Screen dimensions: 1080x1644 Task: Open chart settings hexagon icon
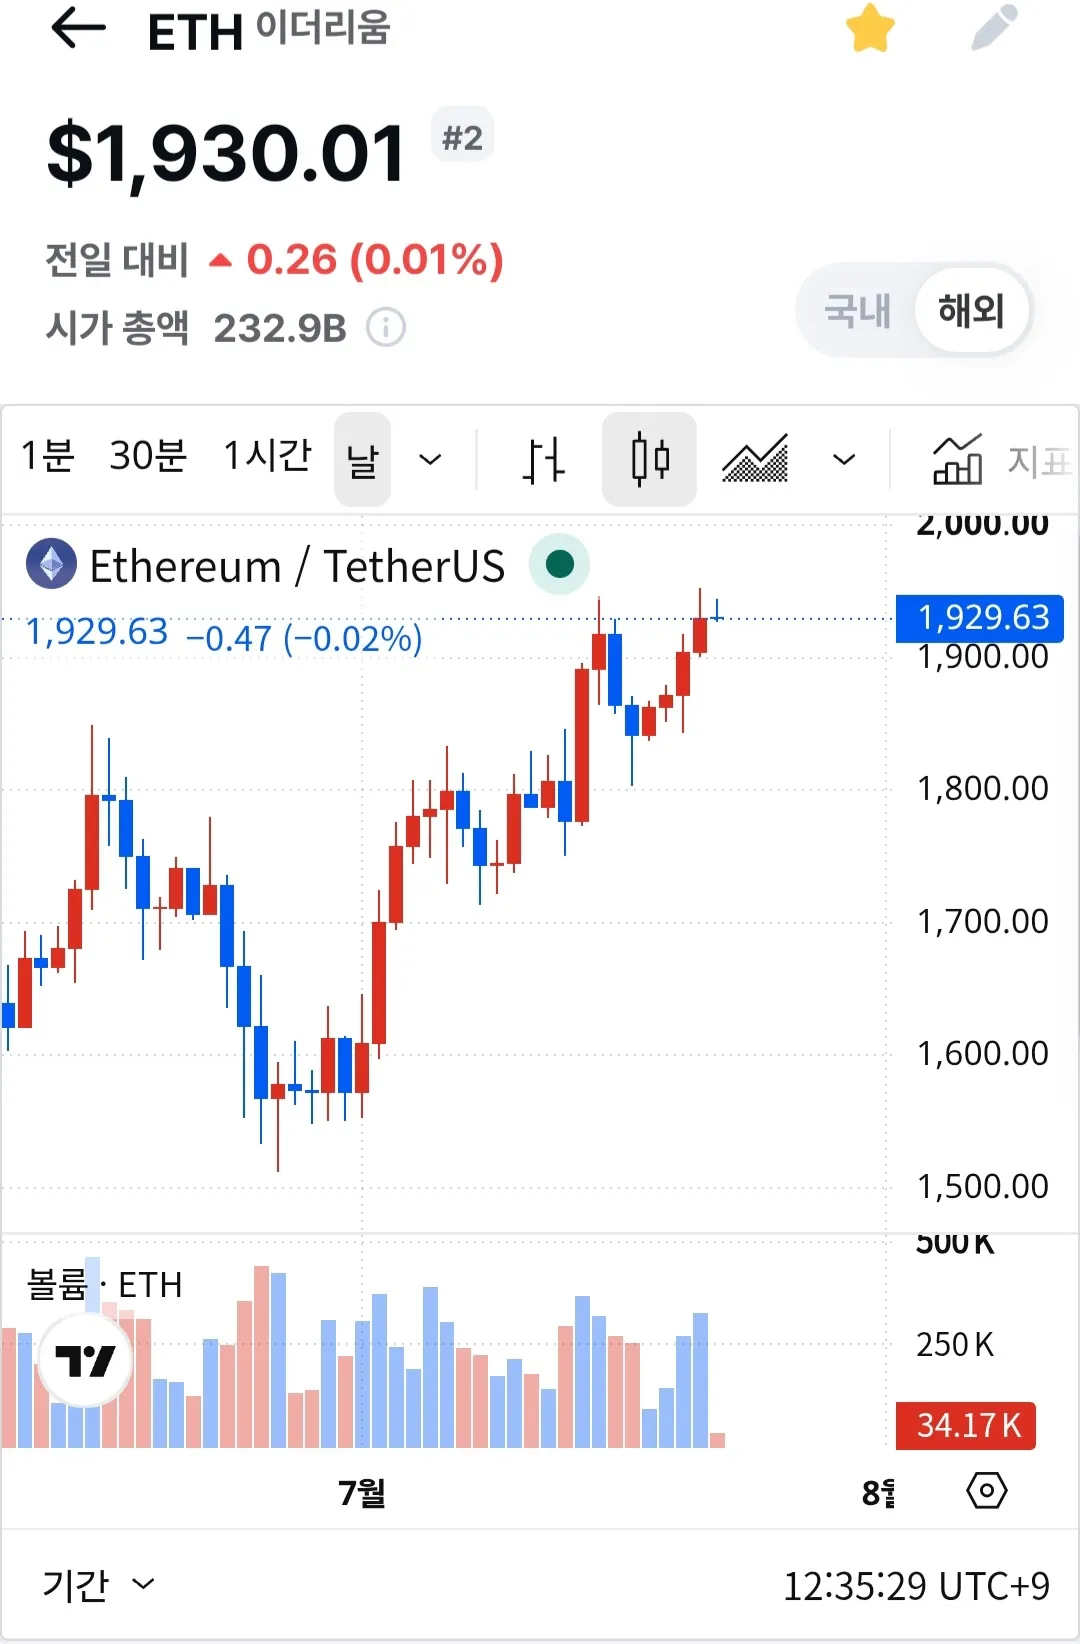click(x=987, y=1491)
